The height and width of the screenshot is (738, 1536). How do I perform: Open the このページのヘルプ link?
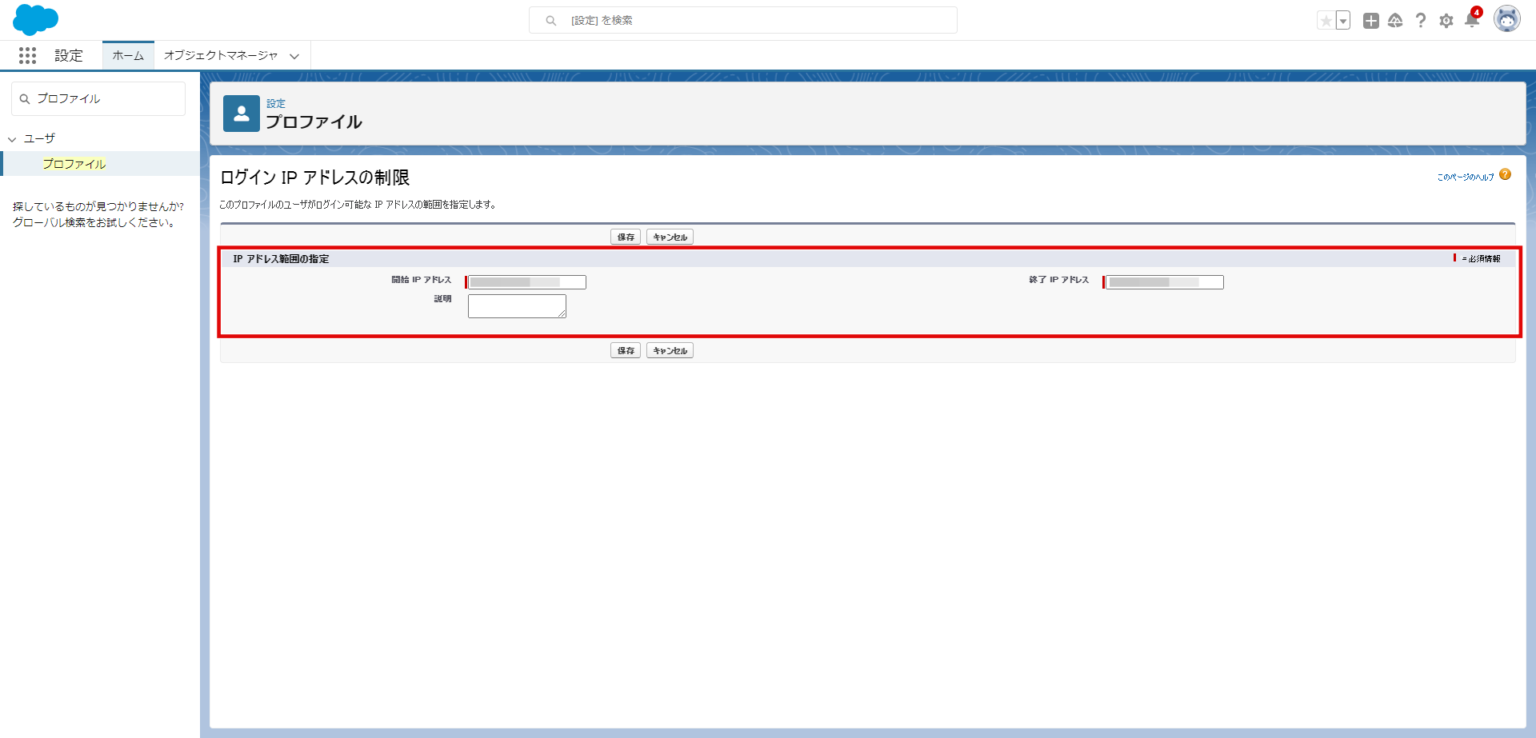[x=1464, y=173]
